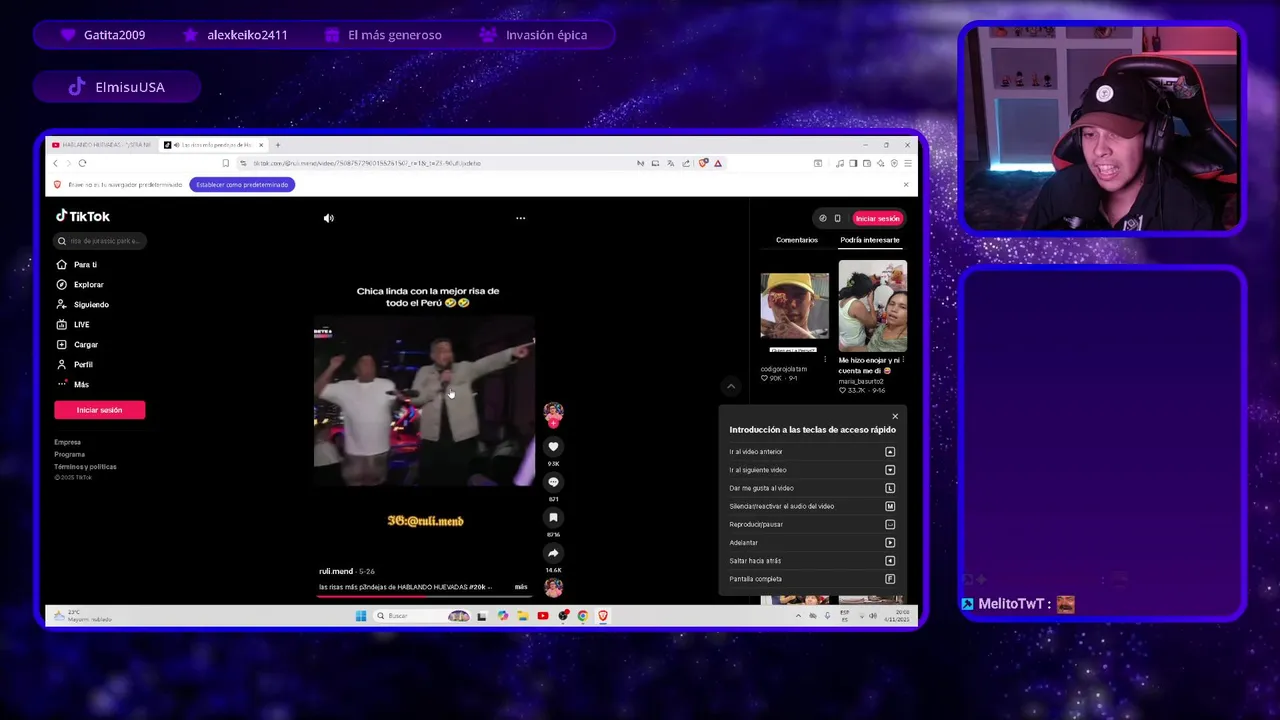Viewport: 1280px width, 720px height.
Task: Click the left-arrow key icon for Saltar atrás
Action: pyautogui.click(x=890, y=561)
